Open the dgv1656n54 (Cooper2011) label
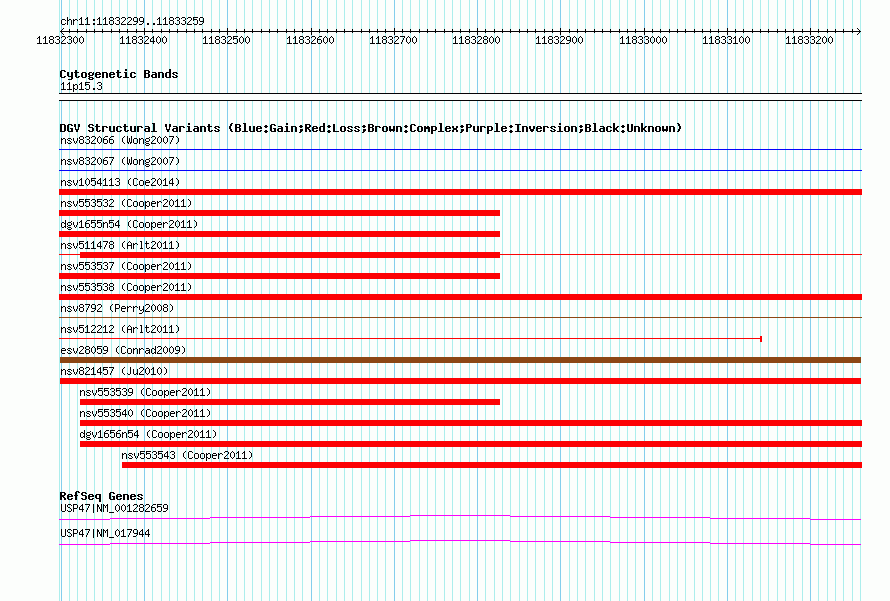Screen dimensions: 890x601 [x=148, y=434]
